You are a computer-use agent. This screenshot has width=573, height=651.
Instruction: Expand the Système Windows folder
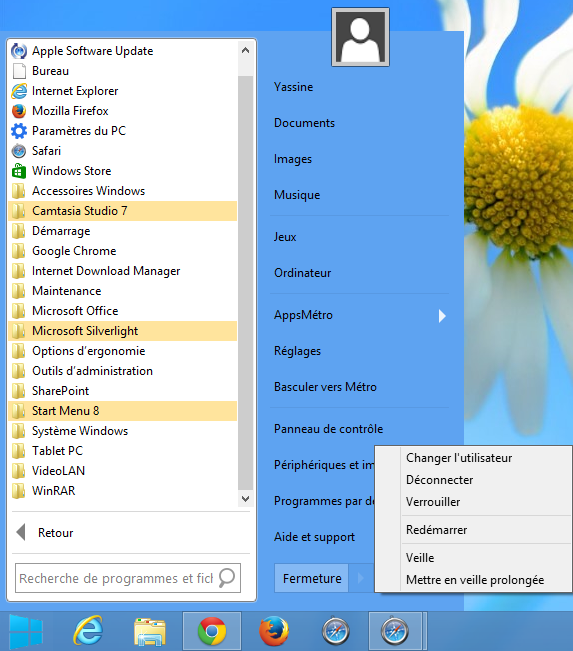coord(122,431)
